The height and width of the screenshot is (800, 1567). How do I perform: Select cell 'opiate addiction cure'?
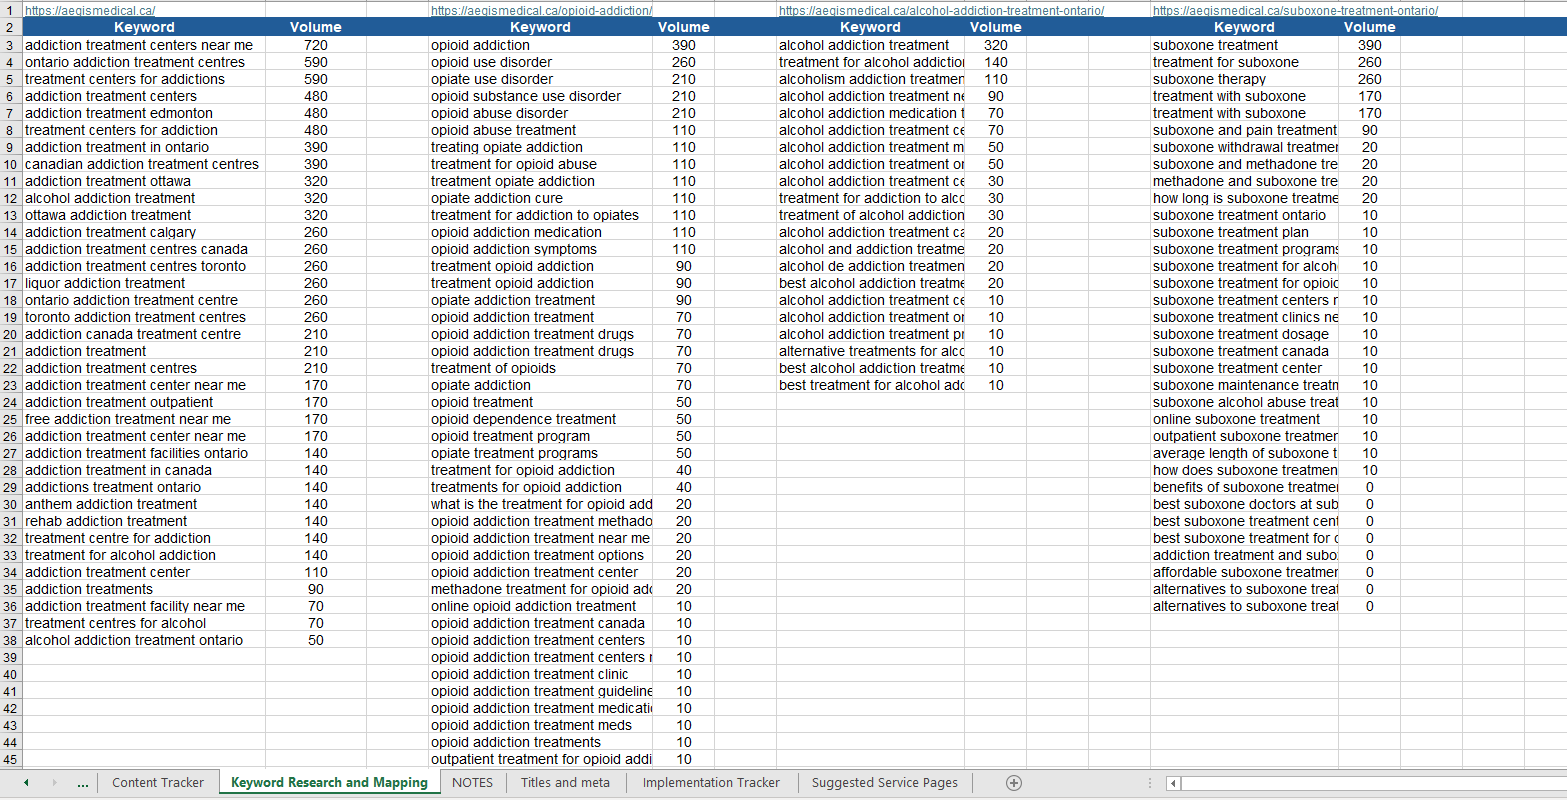tap(540, 198)
